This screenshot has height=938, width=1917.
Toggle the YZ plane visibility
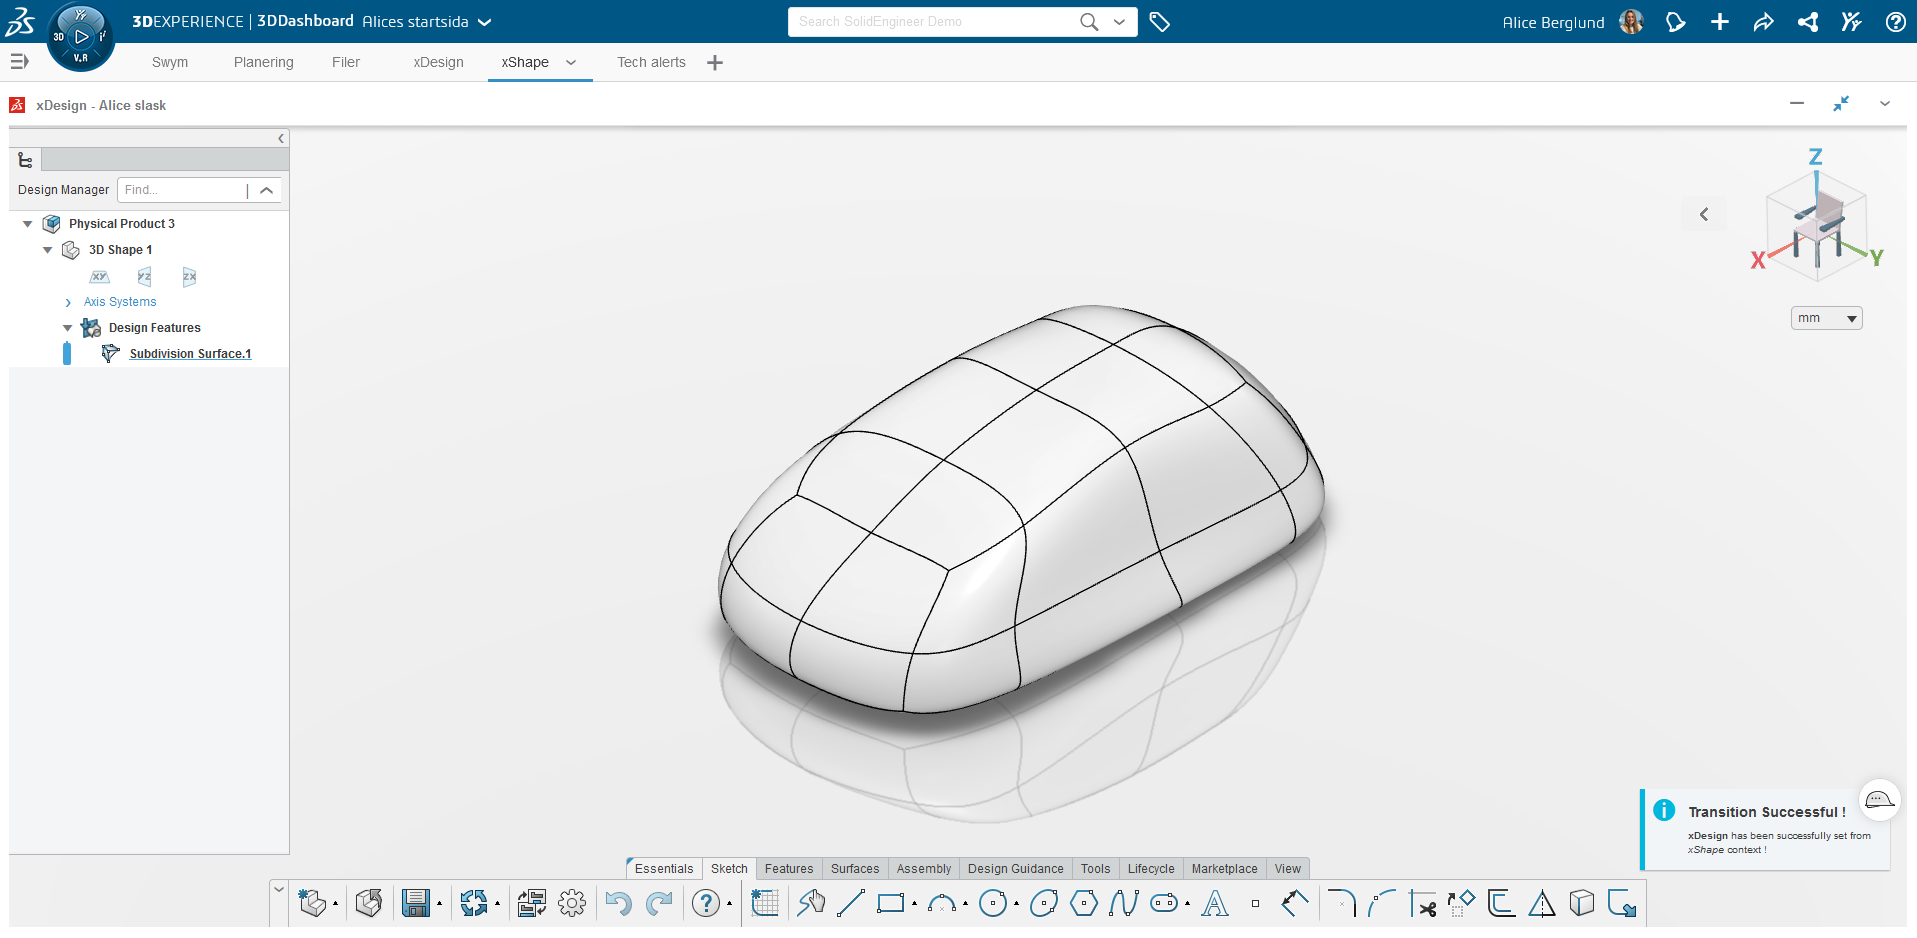point(144,276)
